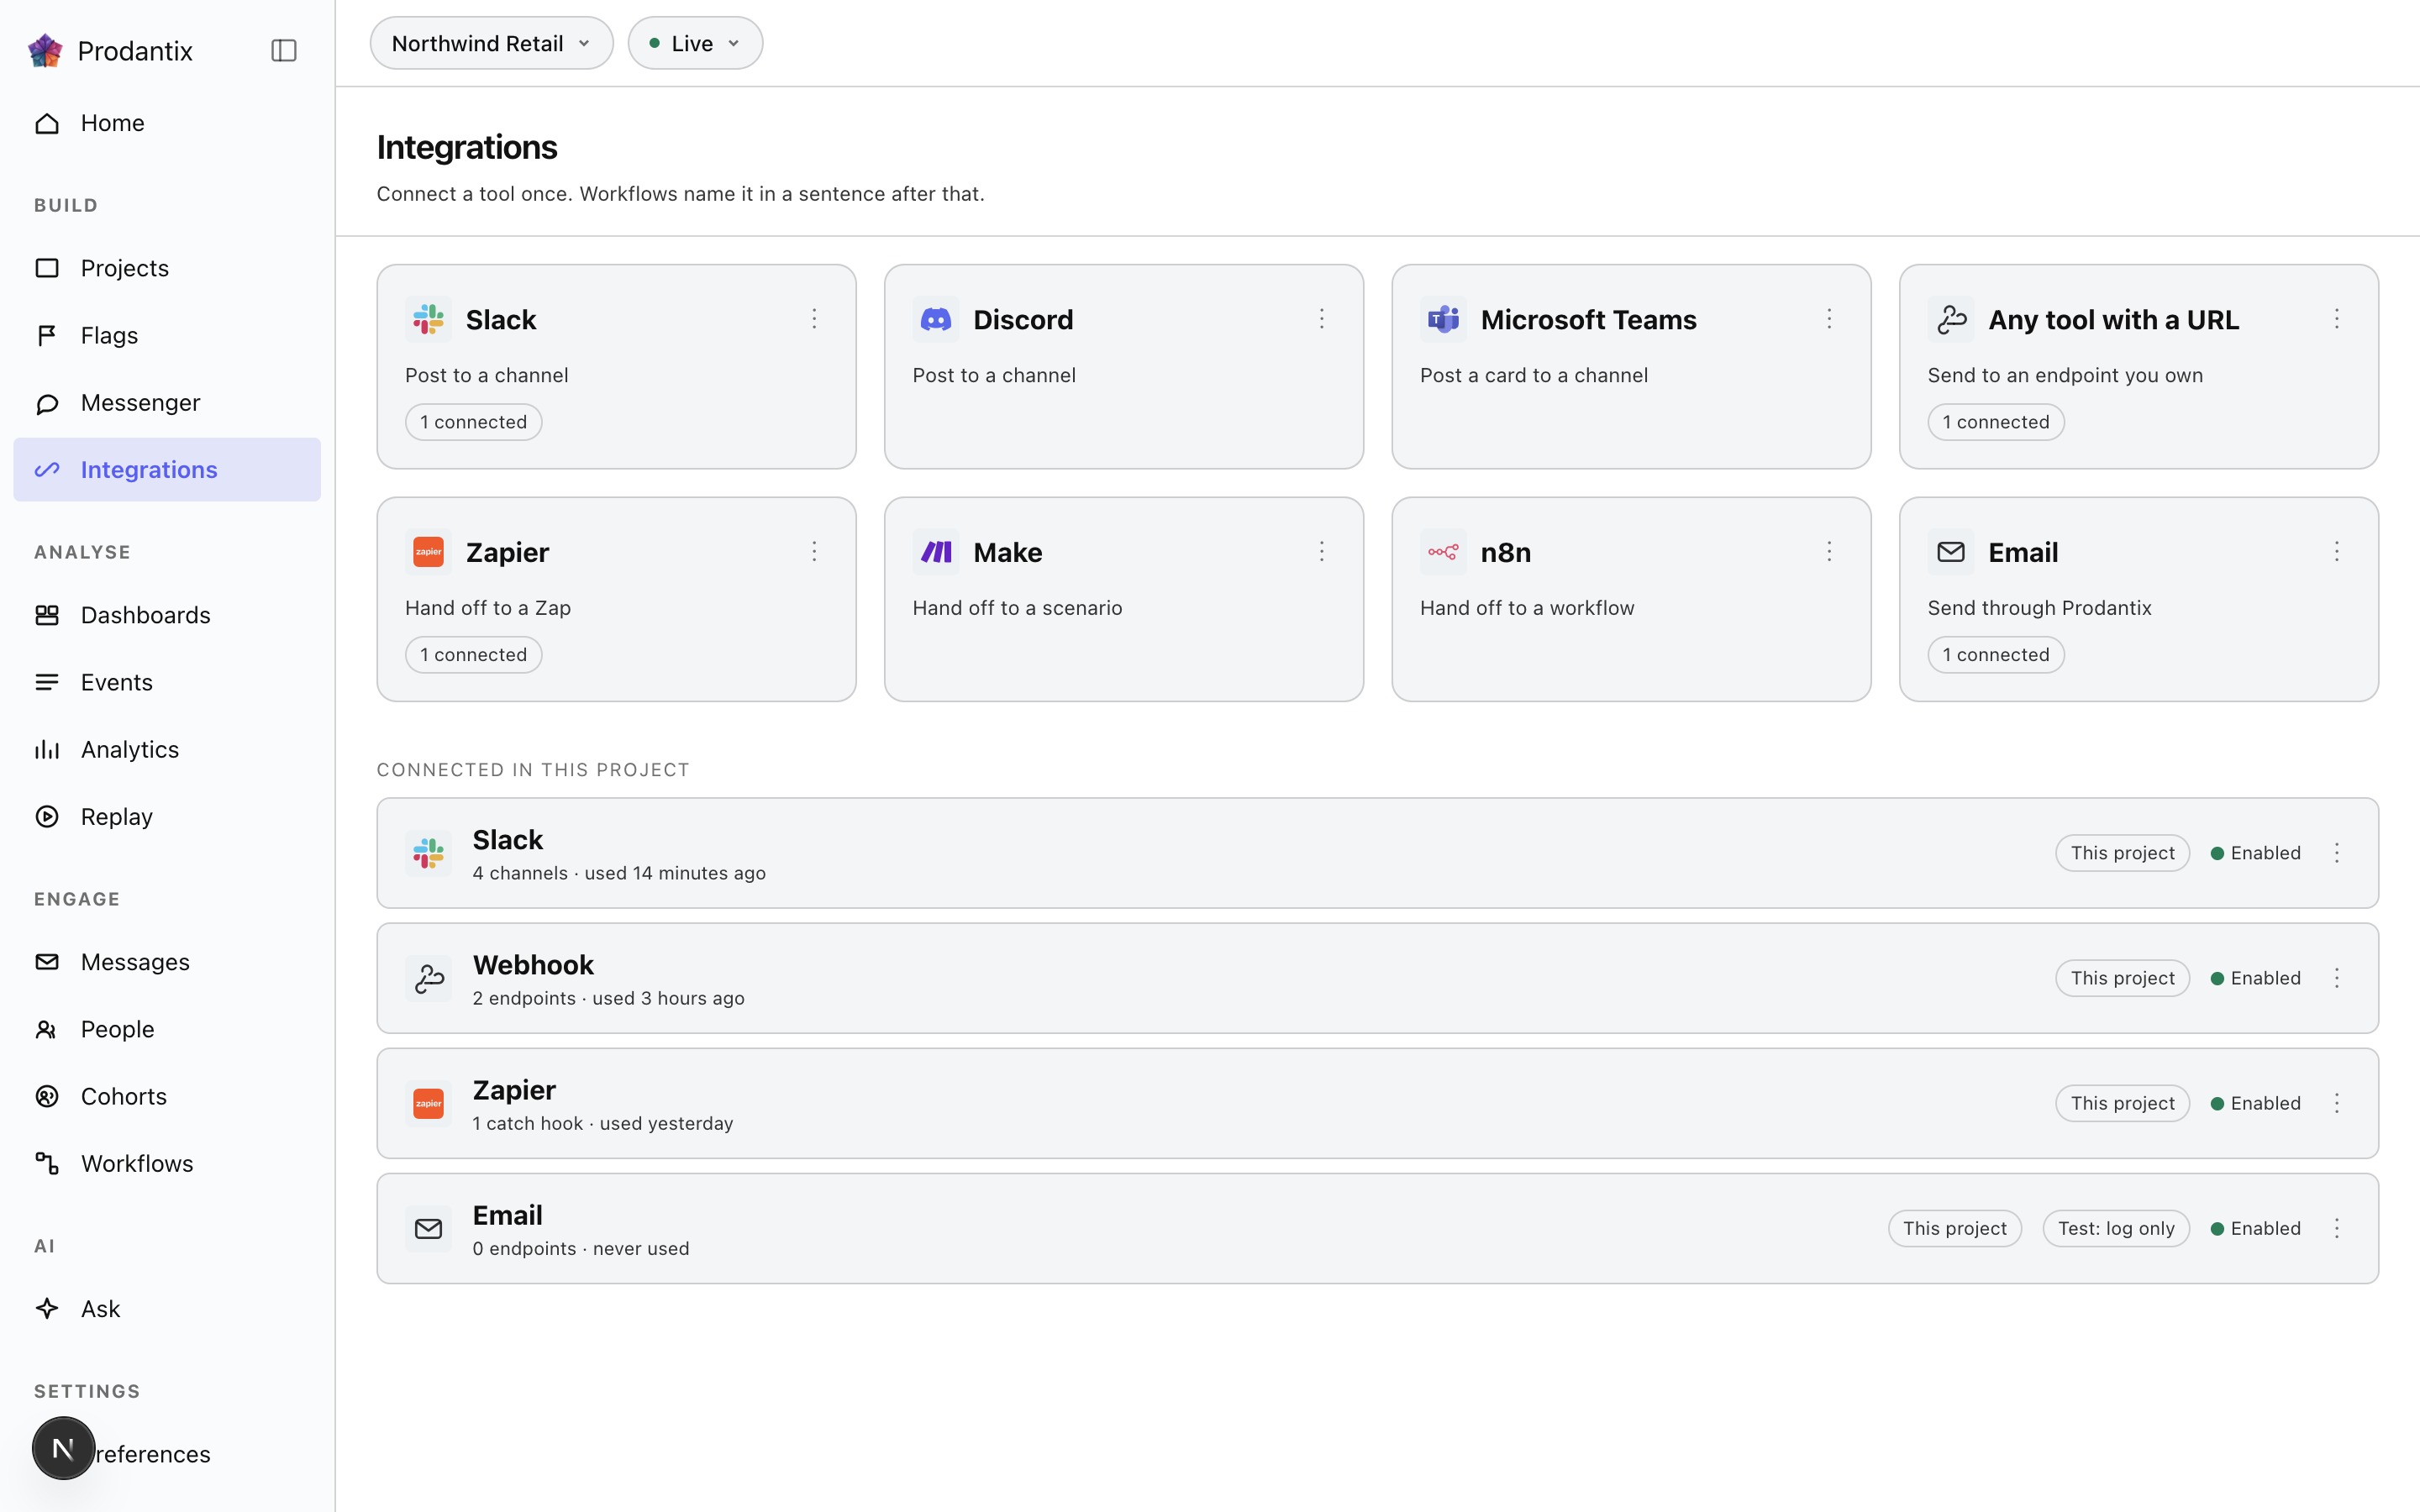Open the Email card options menu
The height and width of the screenshot is (1512, 2420).
click(2337, 552)
